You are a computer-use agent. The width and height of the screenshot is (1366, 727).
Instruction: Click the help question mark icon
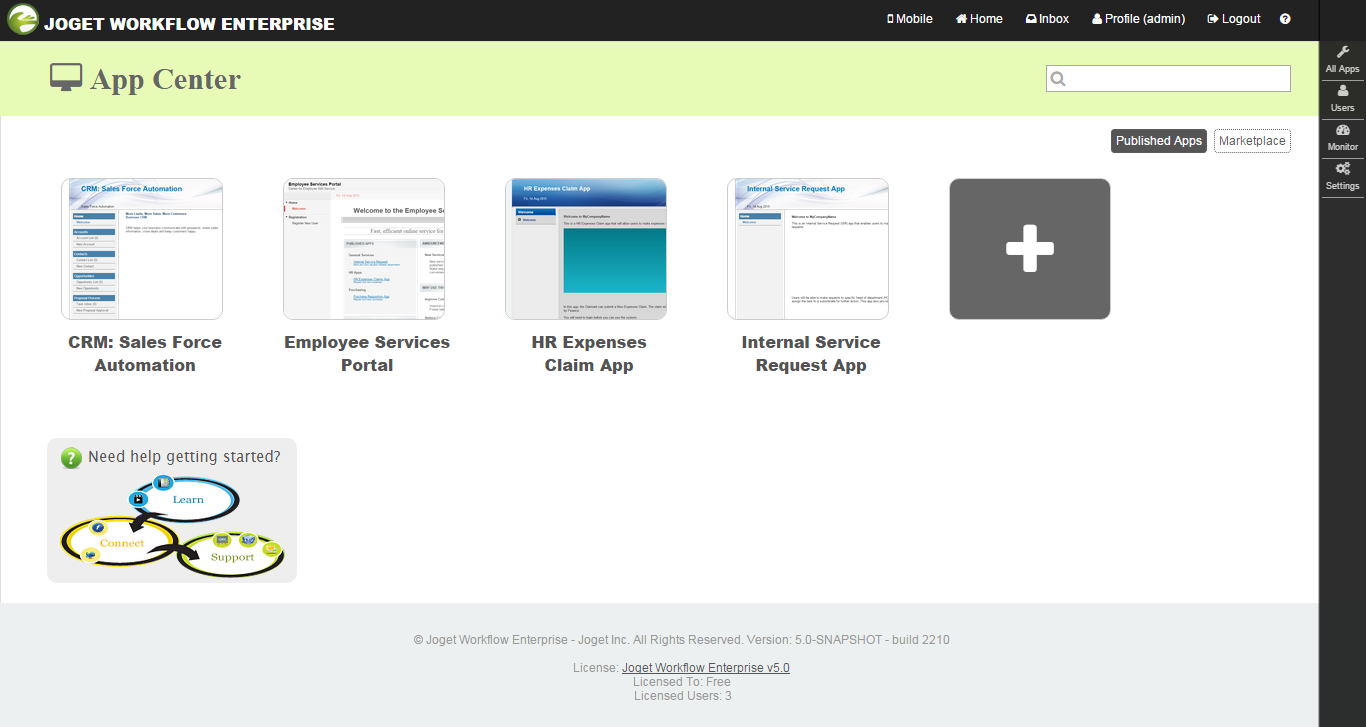click(1285, 19)
